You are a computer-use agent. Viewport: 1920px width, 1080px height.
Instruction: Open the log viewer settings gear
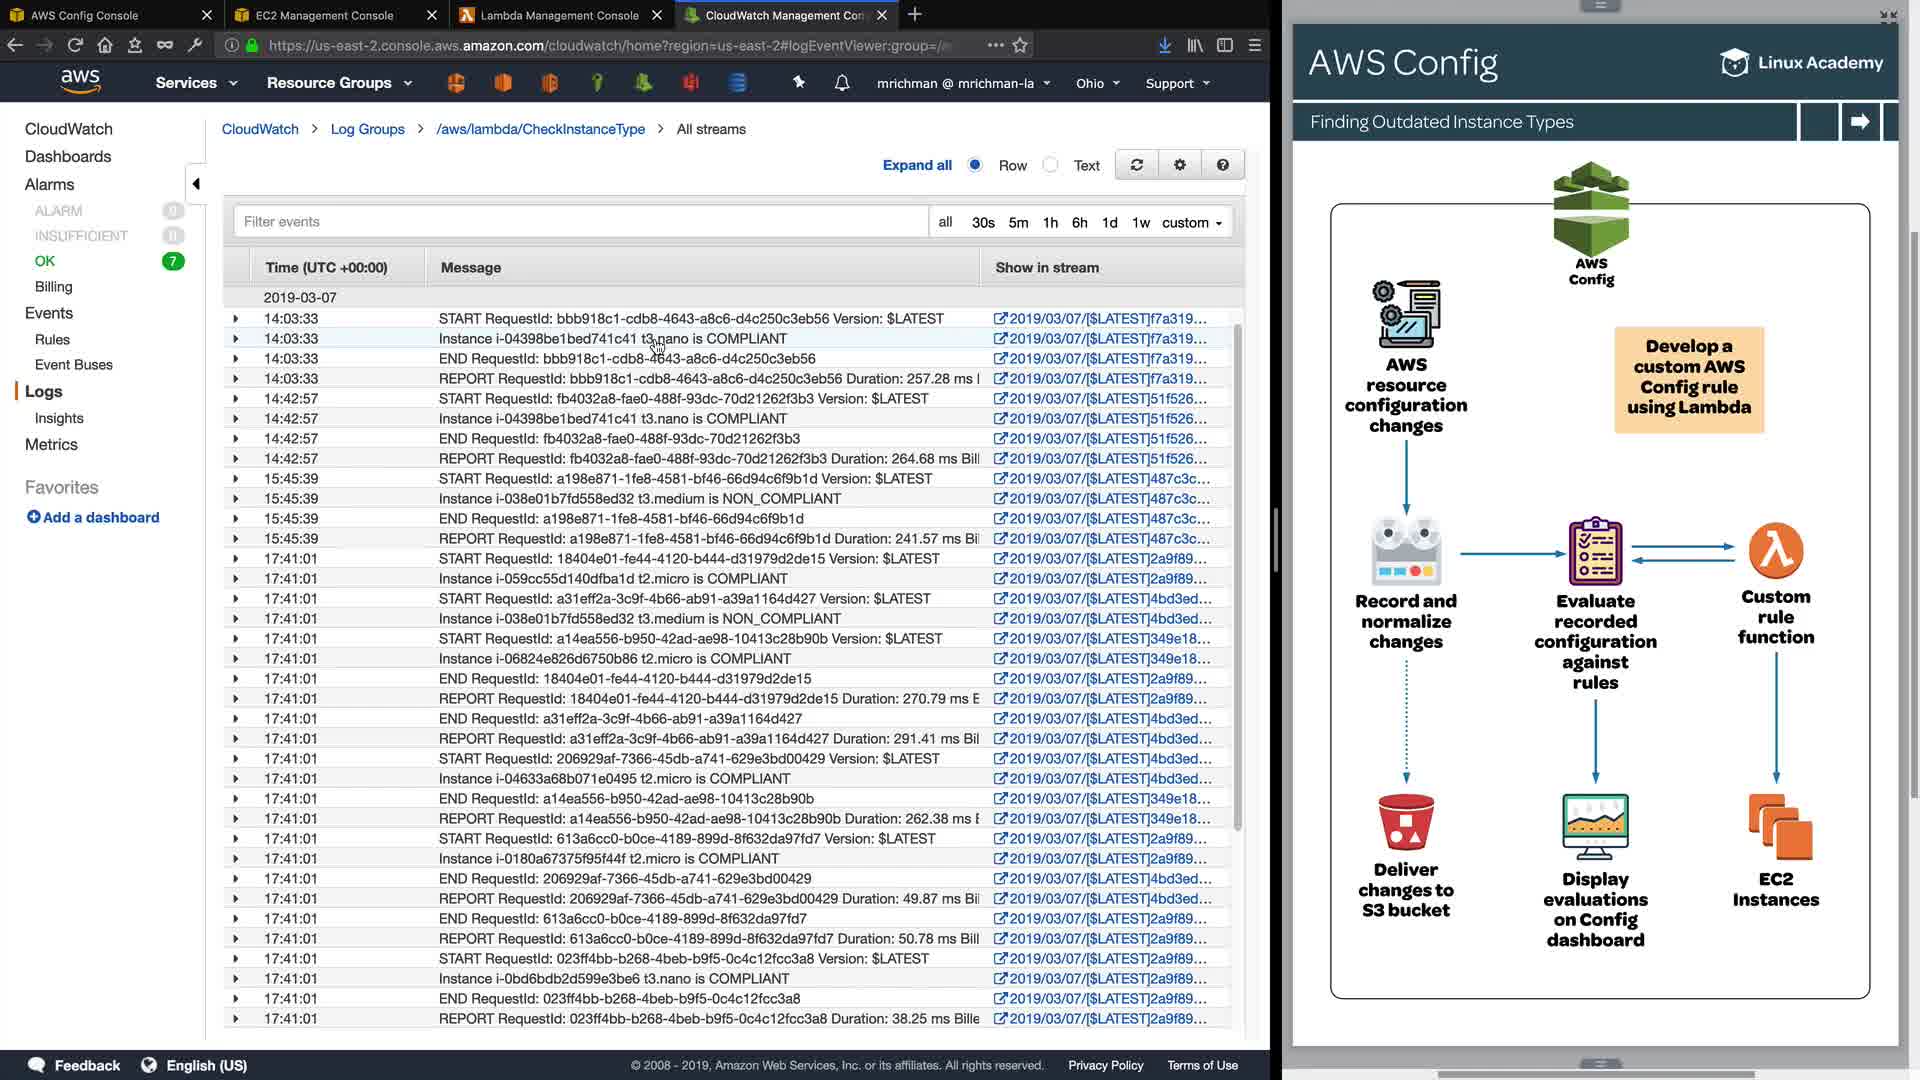click(1180, 165)
